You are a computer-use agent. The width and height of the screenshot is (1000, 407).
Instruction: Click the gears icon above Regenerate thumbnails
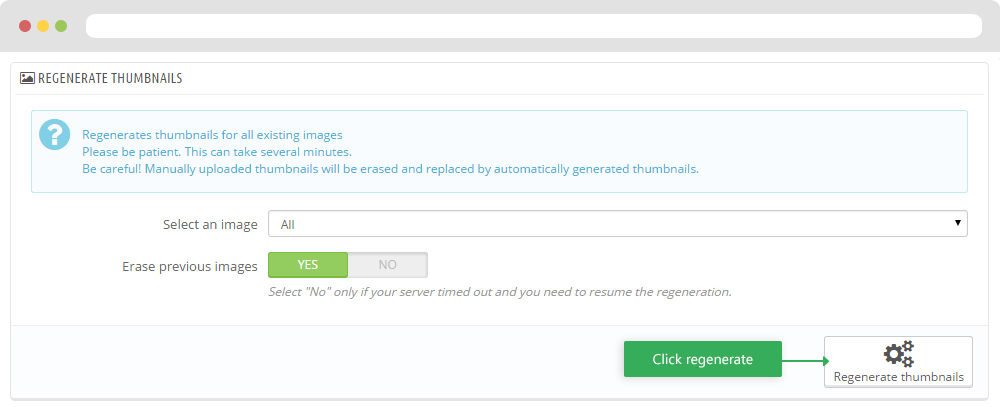[x=898, y=354]
